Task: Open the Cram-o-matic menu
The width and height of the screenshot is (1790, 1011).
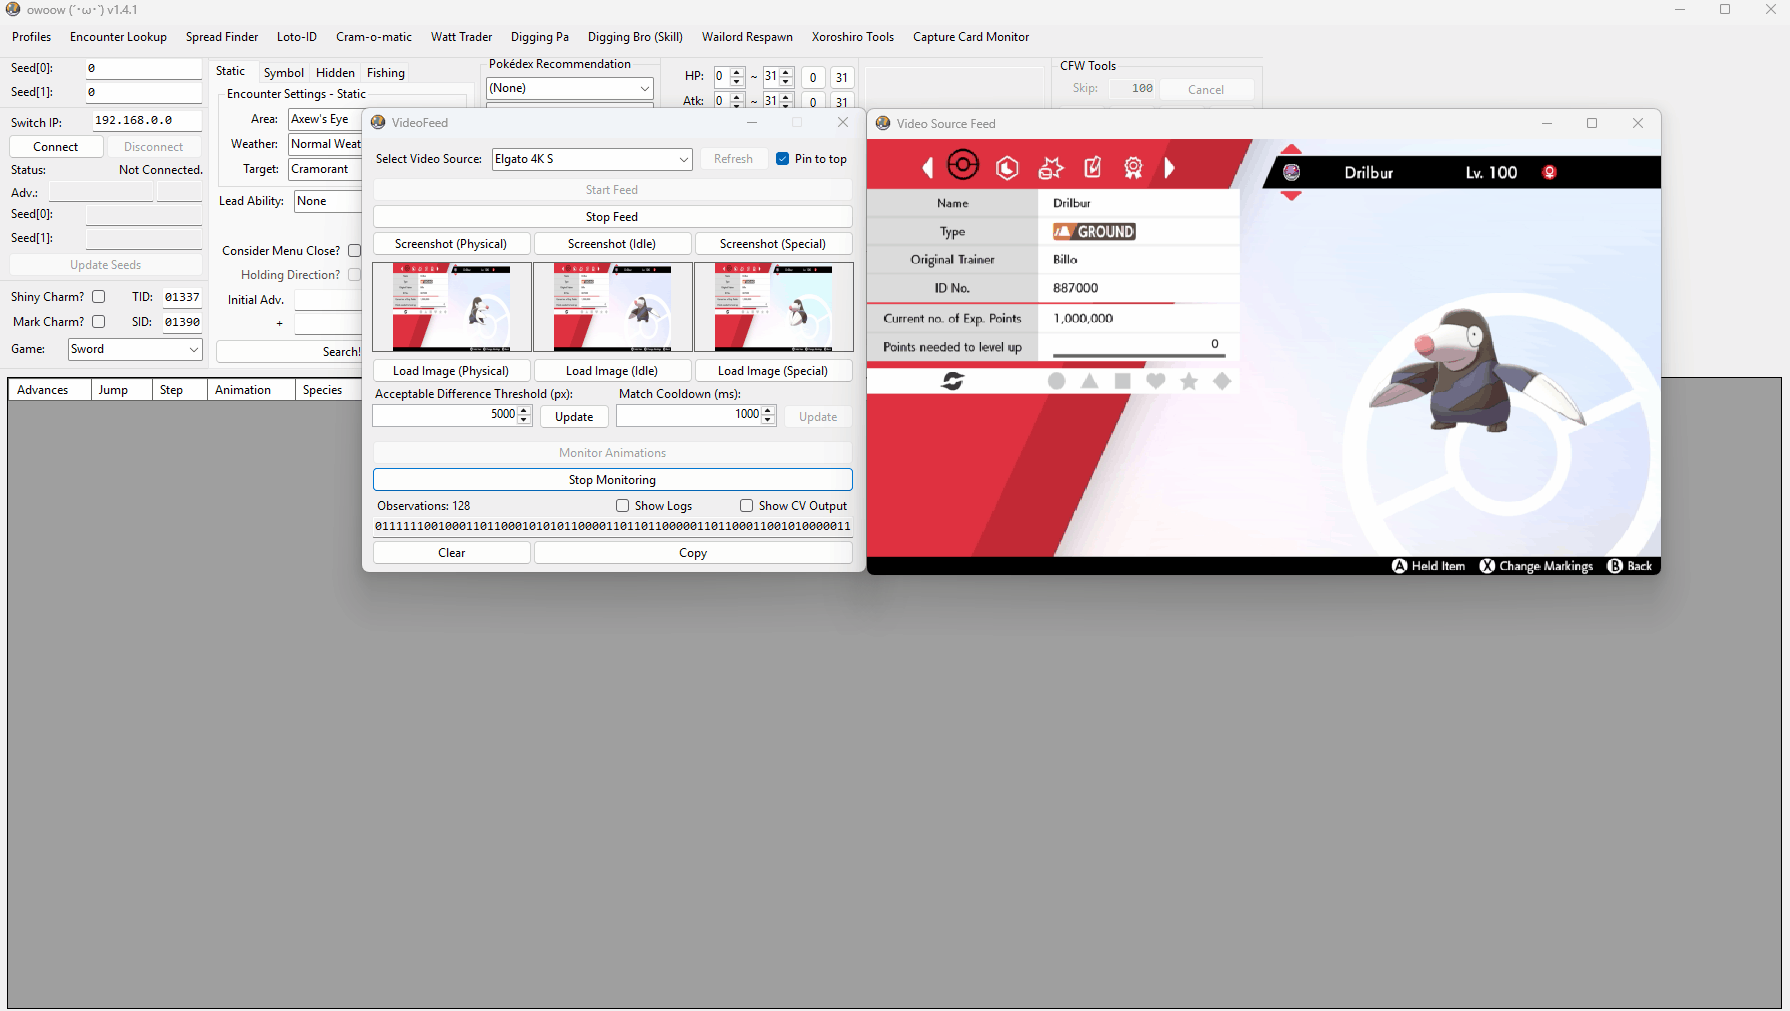Action: tap(374, 37)
